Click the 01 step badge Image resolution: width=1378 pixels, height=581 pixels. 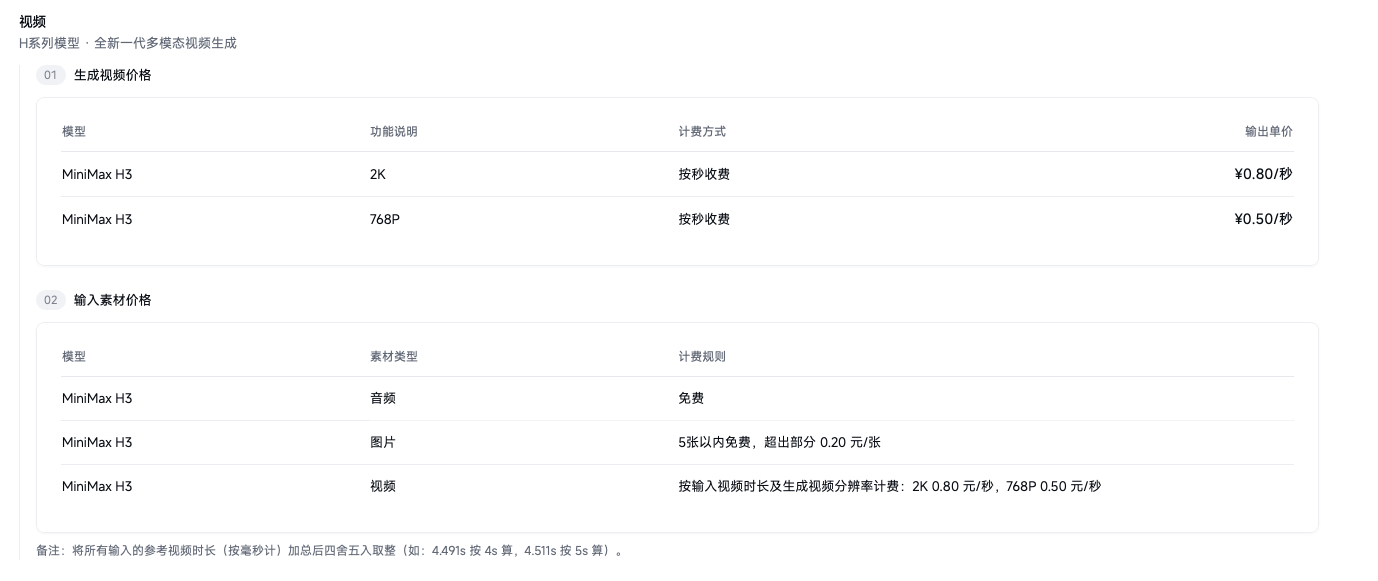click(x=50, y=75)
